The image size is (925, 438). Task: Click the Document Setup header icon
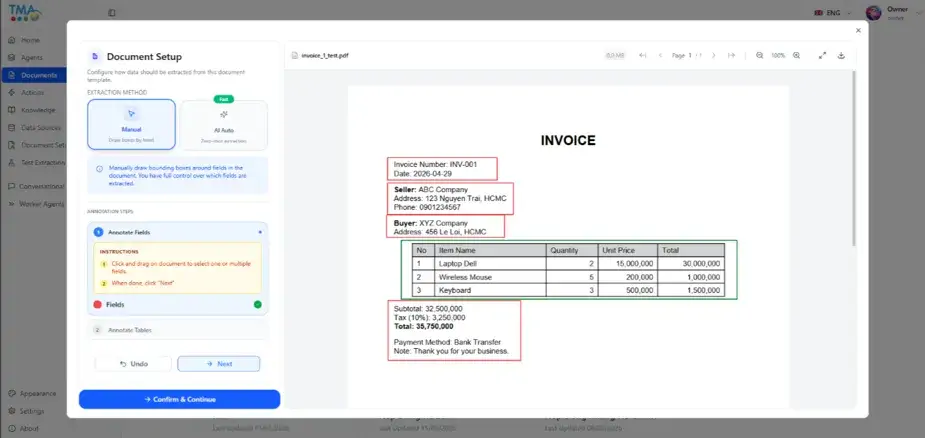[x=95, y=57]
